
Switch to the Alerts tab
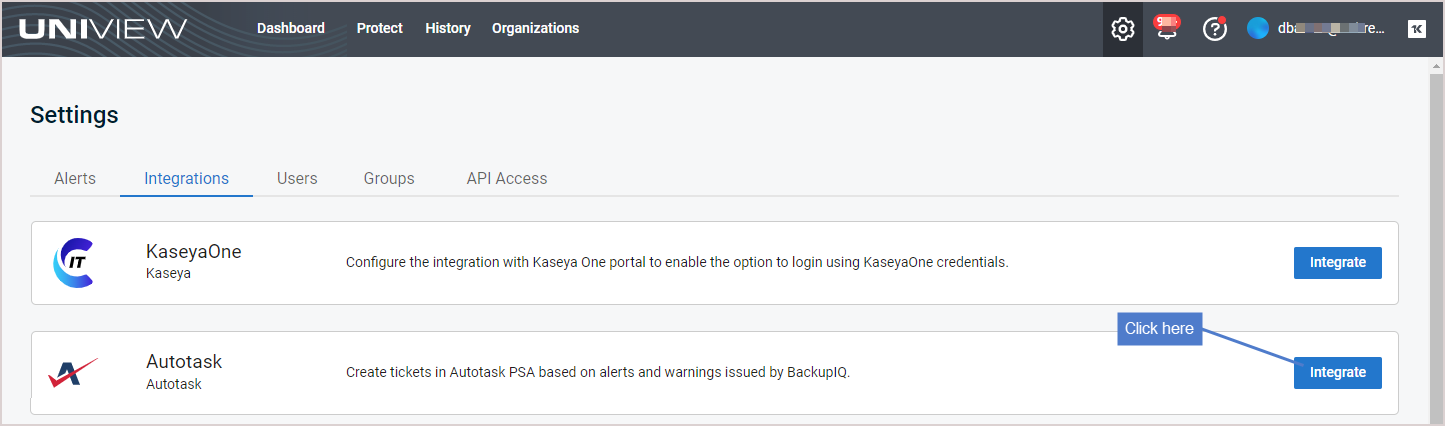click(75, 178)
